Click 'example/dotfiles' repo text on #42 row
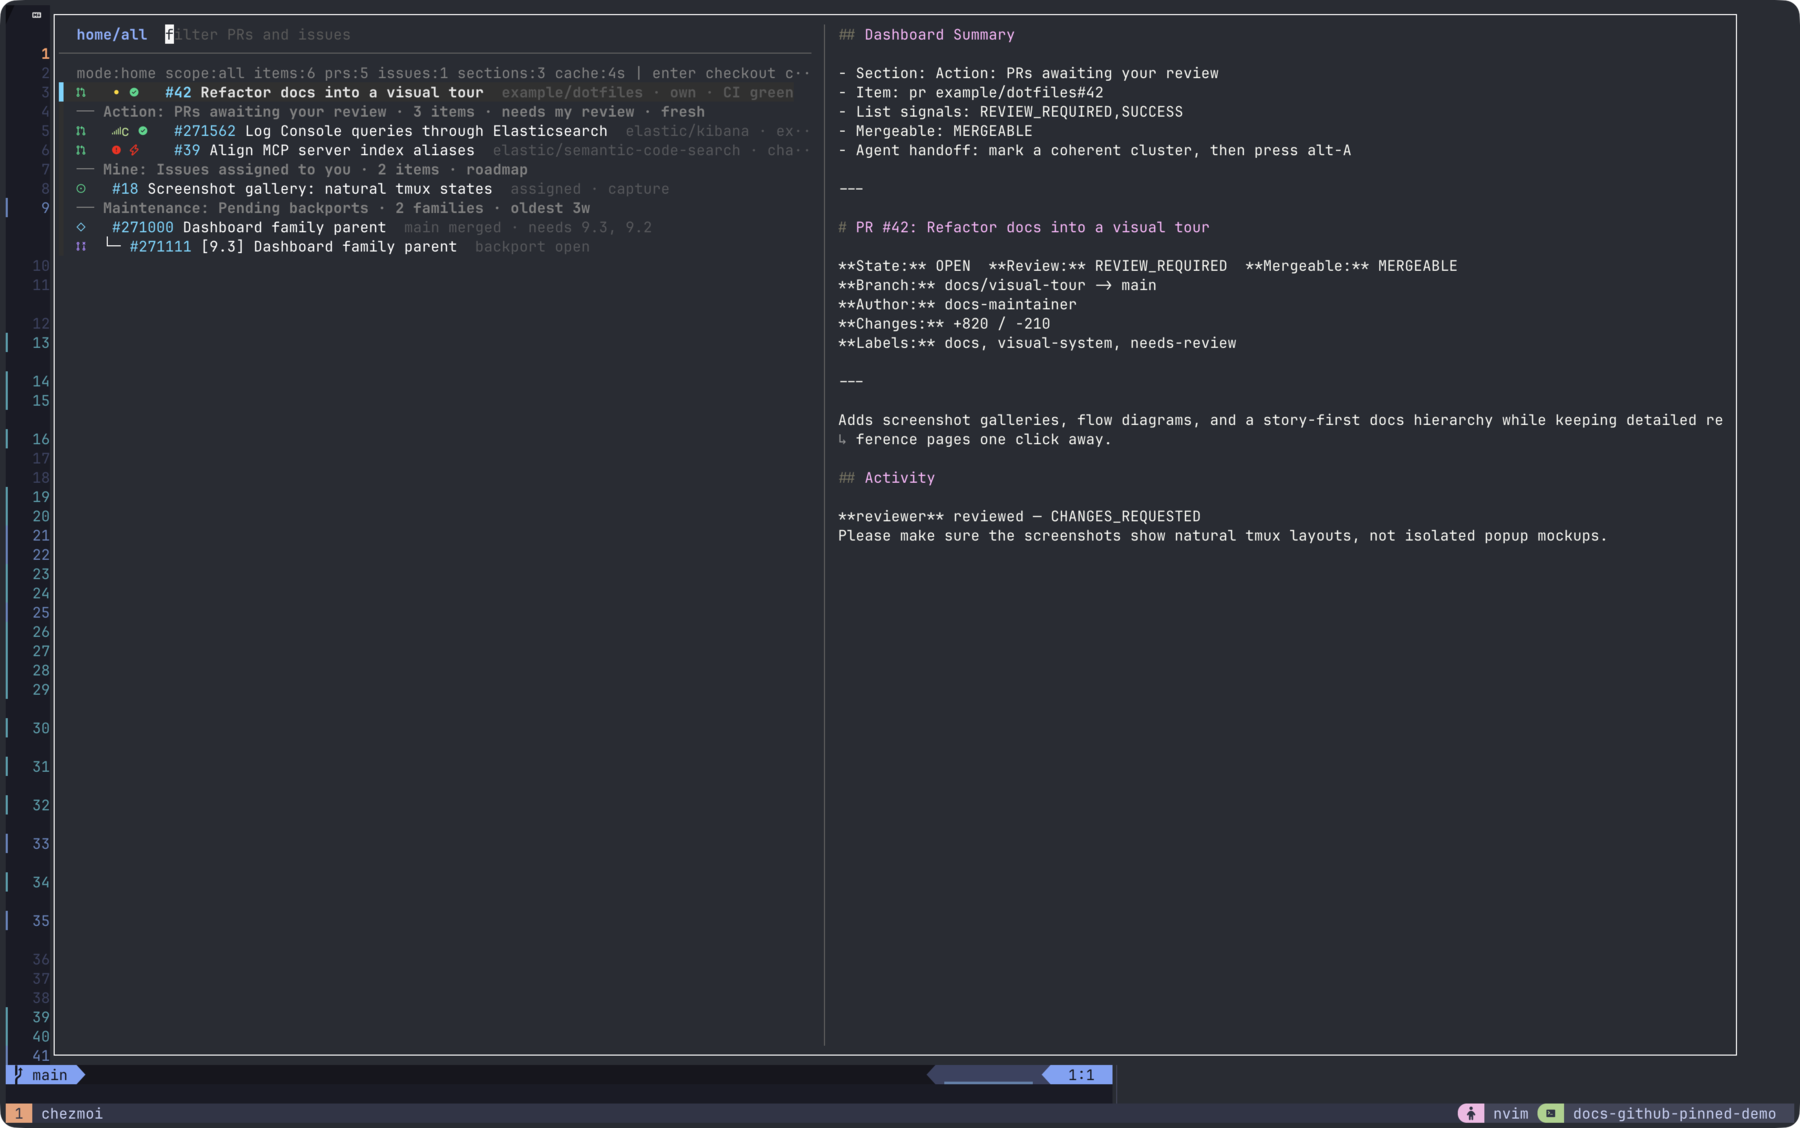Viewport: 1800px width, 1128px height. (x=572, y=93)
